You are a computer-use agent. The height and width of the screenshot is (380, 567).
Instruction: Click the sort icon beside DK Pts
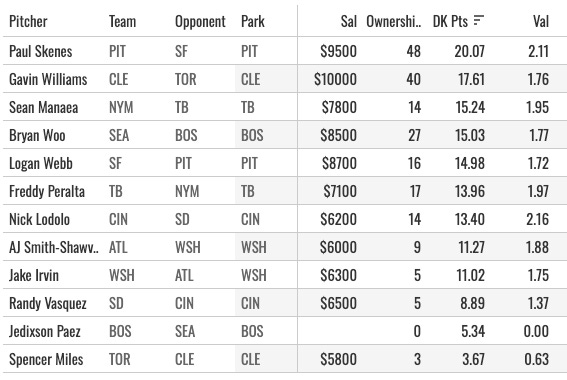click(x=478, y=21)
